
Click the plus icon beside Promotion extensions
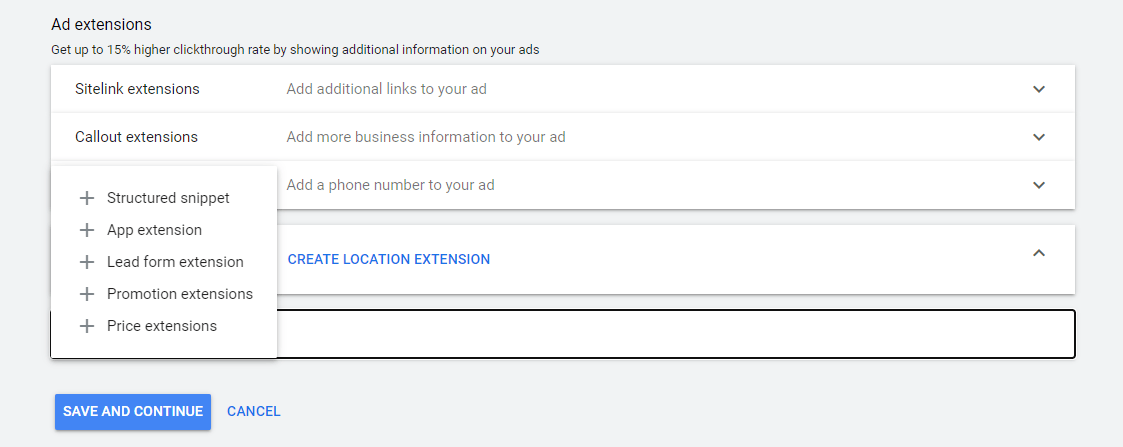[x=87, y=294]
